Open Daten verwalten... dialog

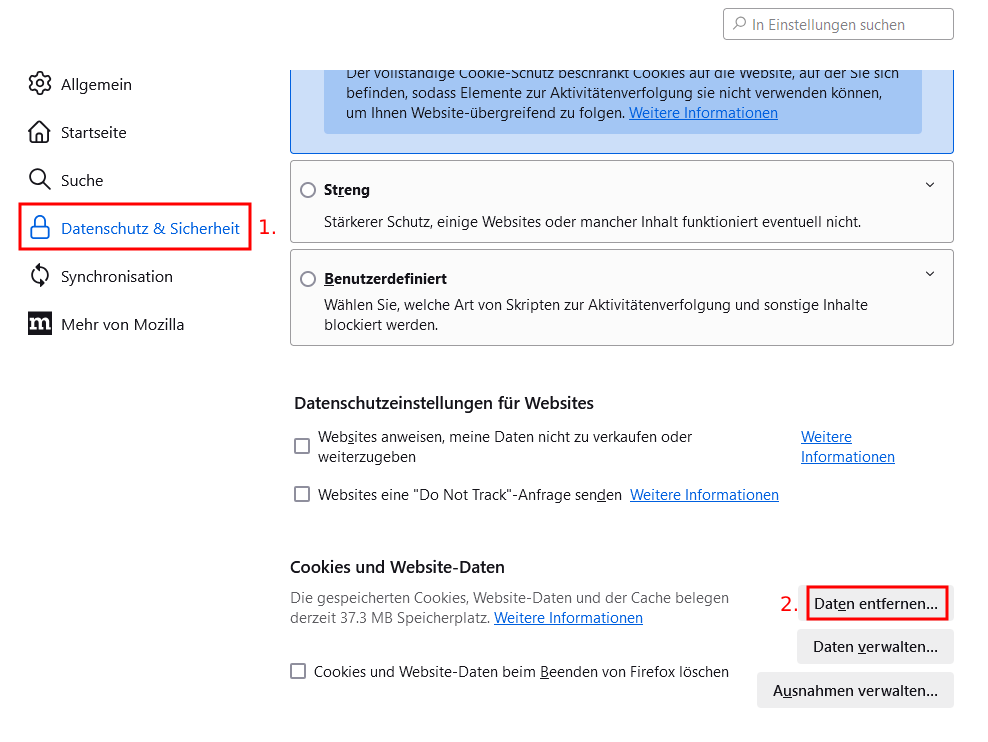[x=875, y=647]
